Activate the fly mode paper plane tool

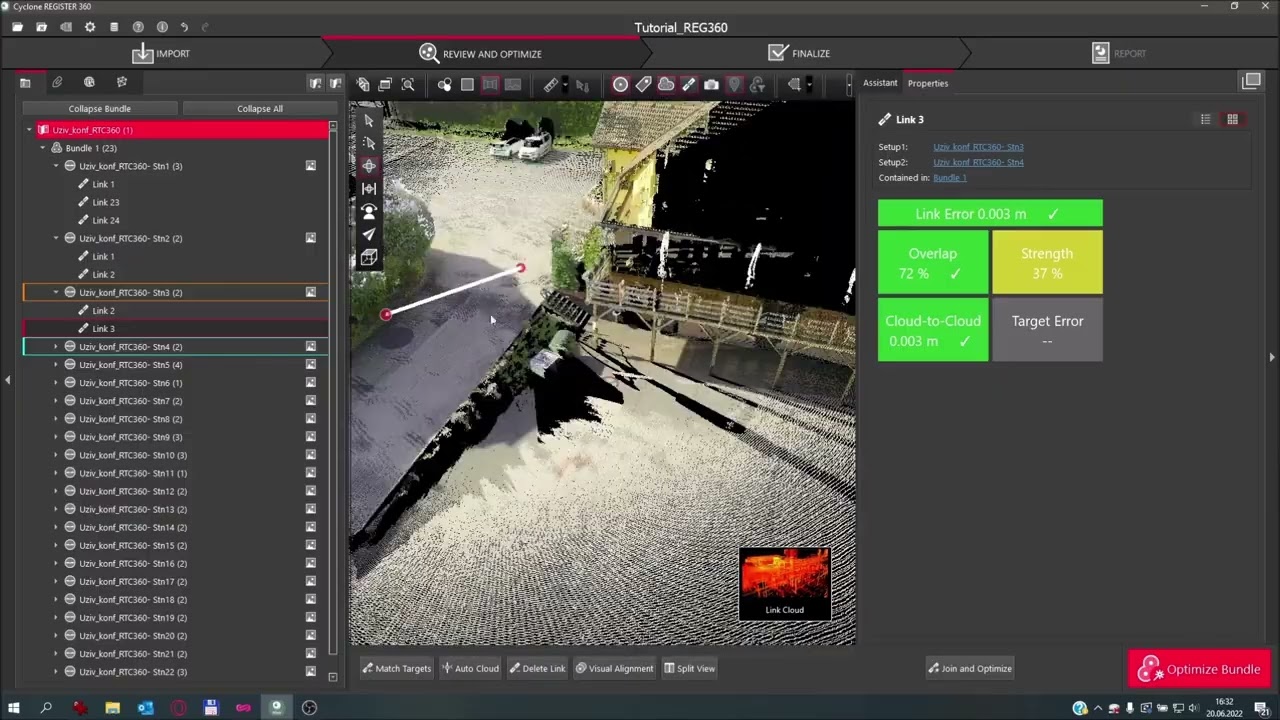[x=369, y=235]
